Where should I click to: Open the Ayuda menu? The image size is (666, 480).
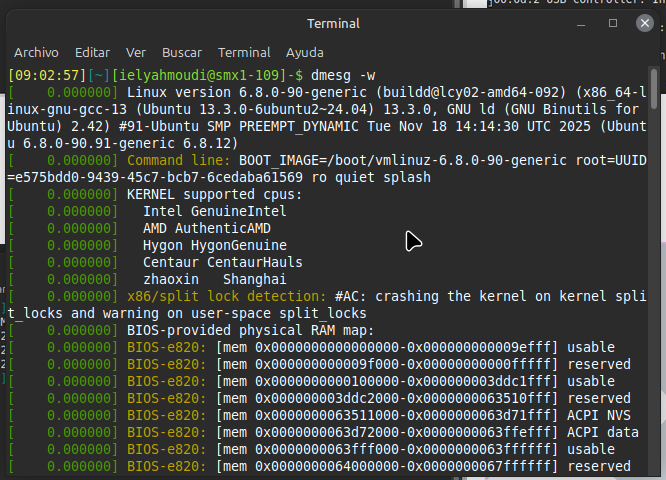pyautogui.click(x=305, y=53)
